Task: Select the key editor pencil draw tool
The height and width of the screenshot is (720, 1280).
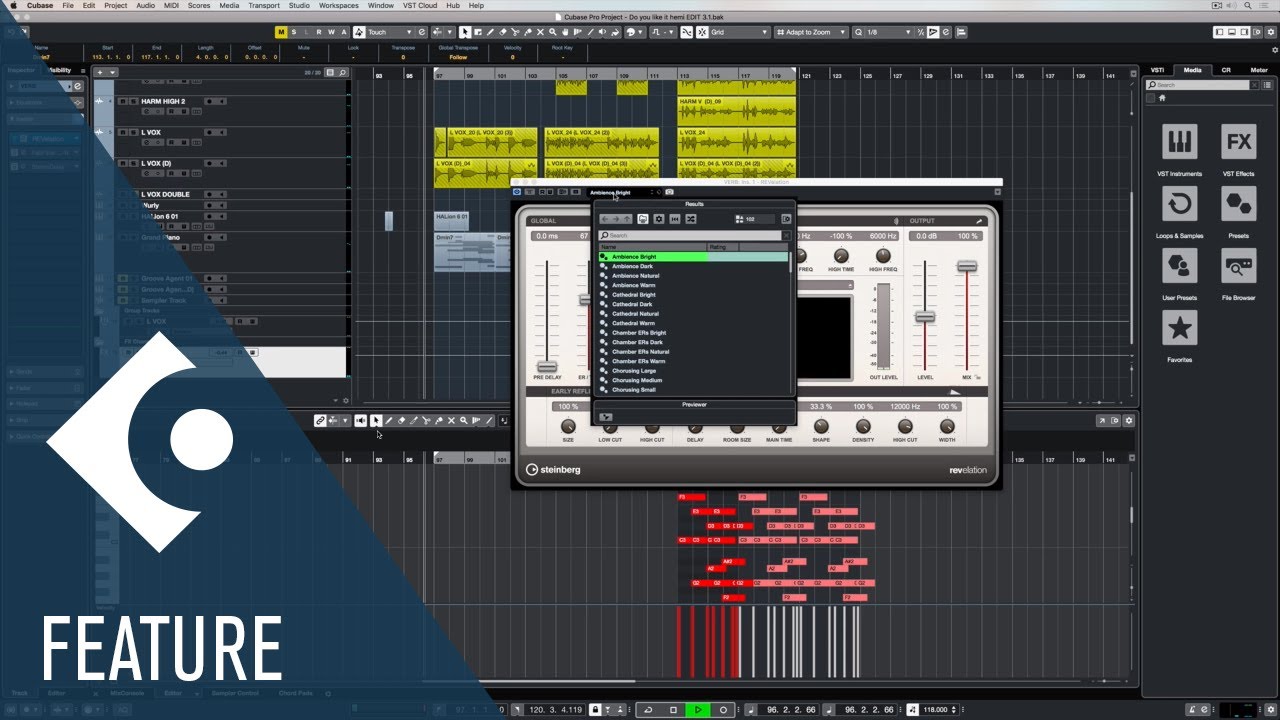Action: click(x=389, y=421)
